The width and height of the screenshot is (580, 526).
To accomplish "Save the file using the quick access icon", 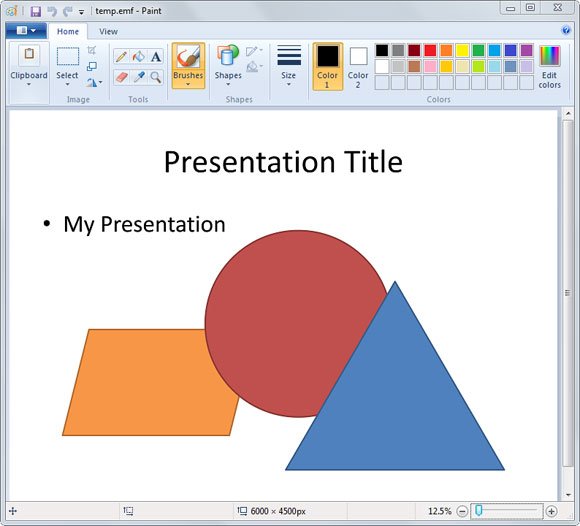I will [x=36, y=11].
